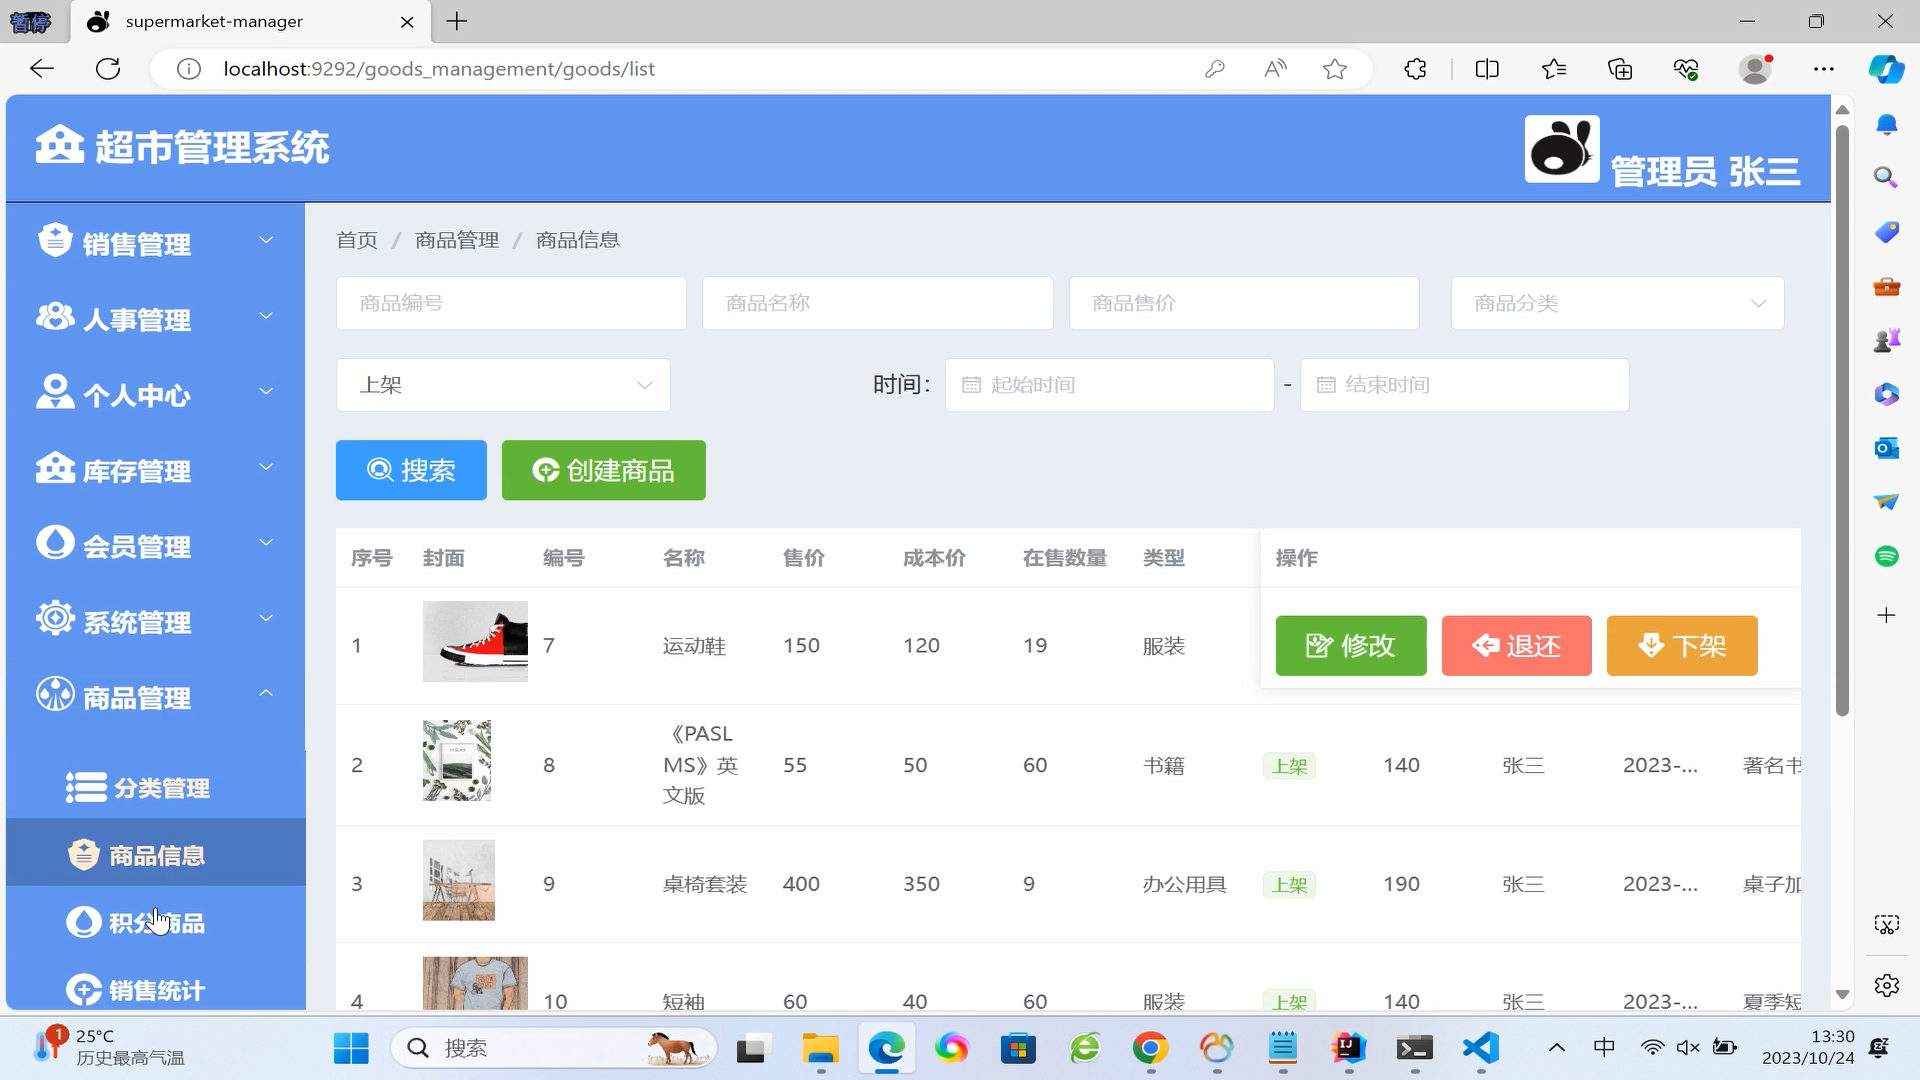
Task: Click the supermarket system logo icon
Action: (x=59, y=145)
